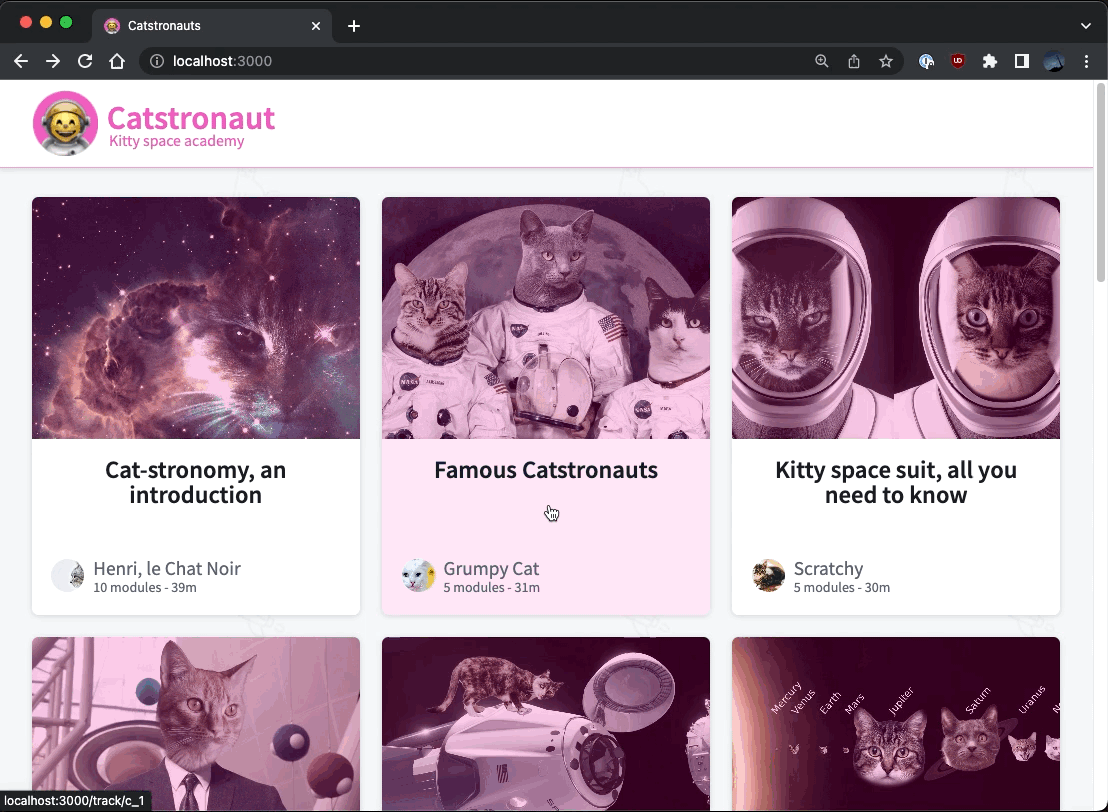This screenshot has height=812, width=1108.
Task: Bookmark this page with star icon
Action: 885,61
